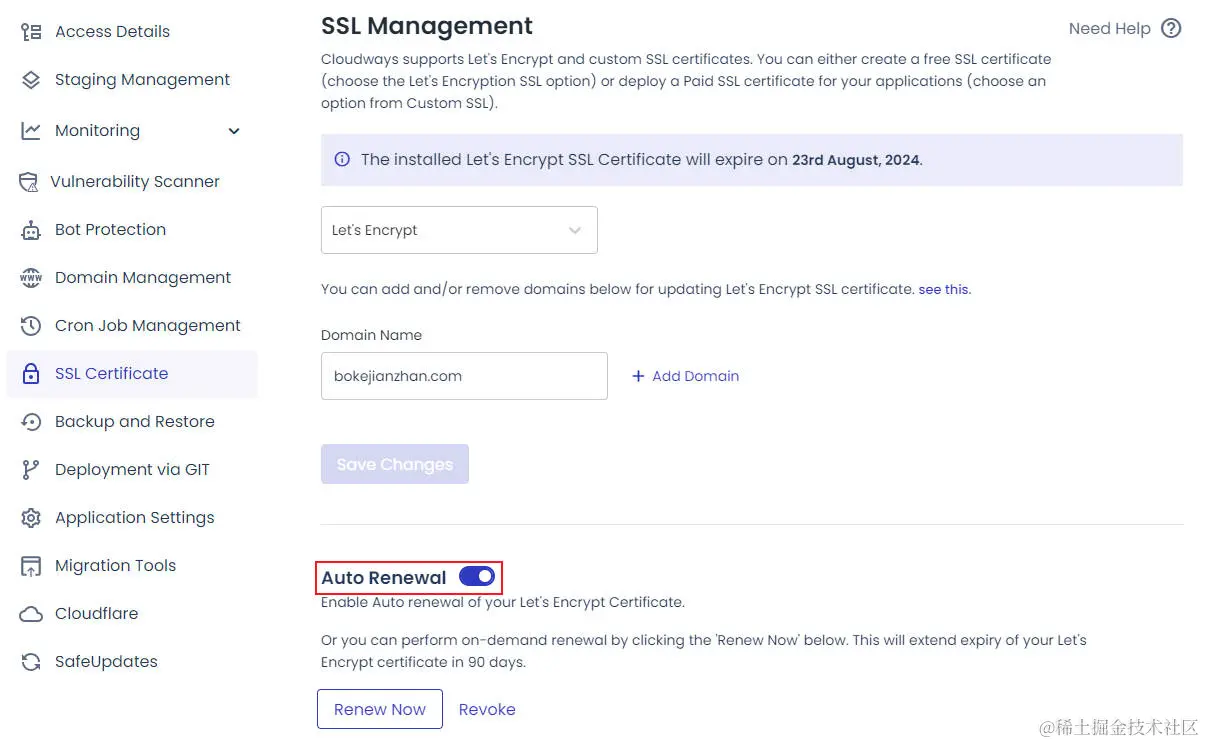The height and width of the screenshot is (744, 1205).
Task: Click the Staging Management layers icon
Action: [31, 80]
